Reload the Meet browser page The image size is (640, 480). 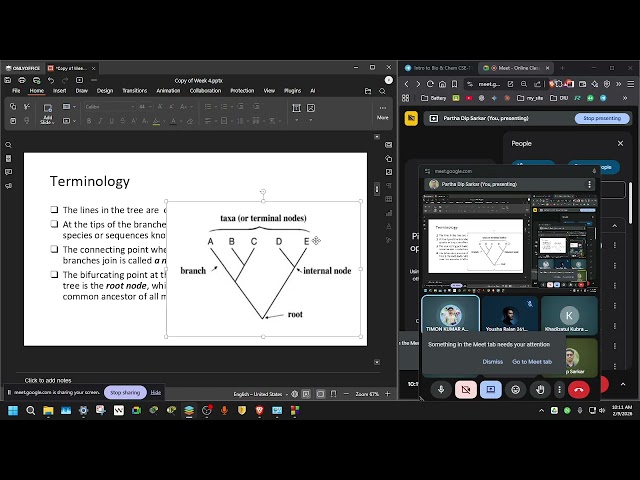(430, 84)
